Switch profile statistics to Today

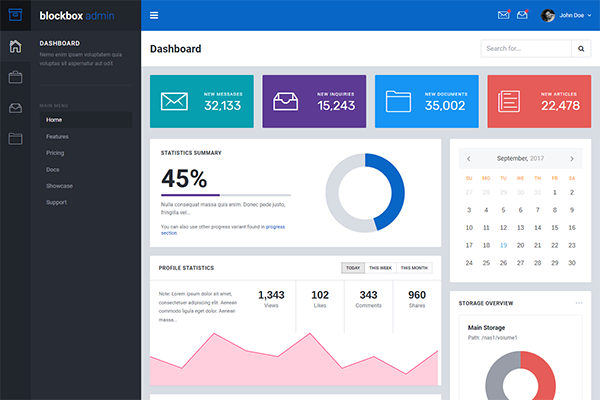click(353, 268)
